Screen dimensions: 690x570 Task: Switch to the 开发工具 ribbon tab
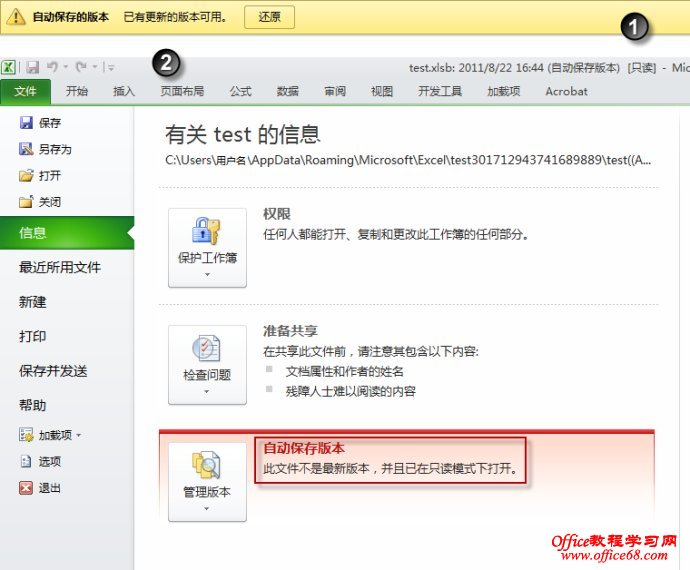click(440, 91)
